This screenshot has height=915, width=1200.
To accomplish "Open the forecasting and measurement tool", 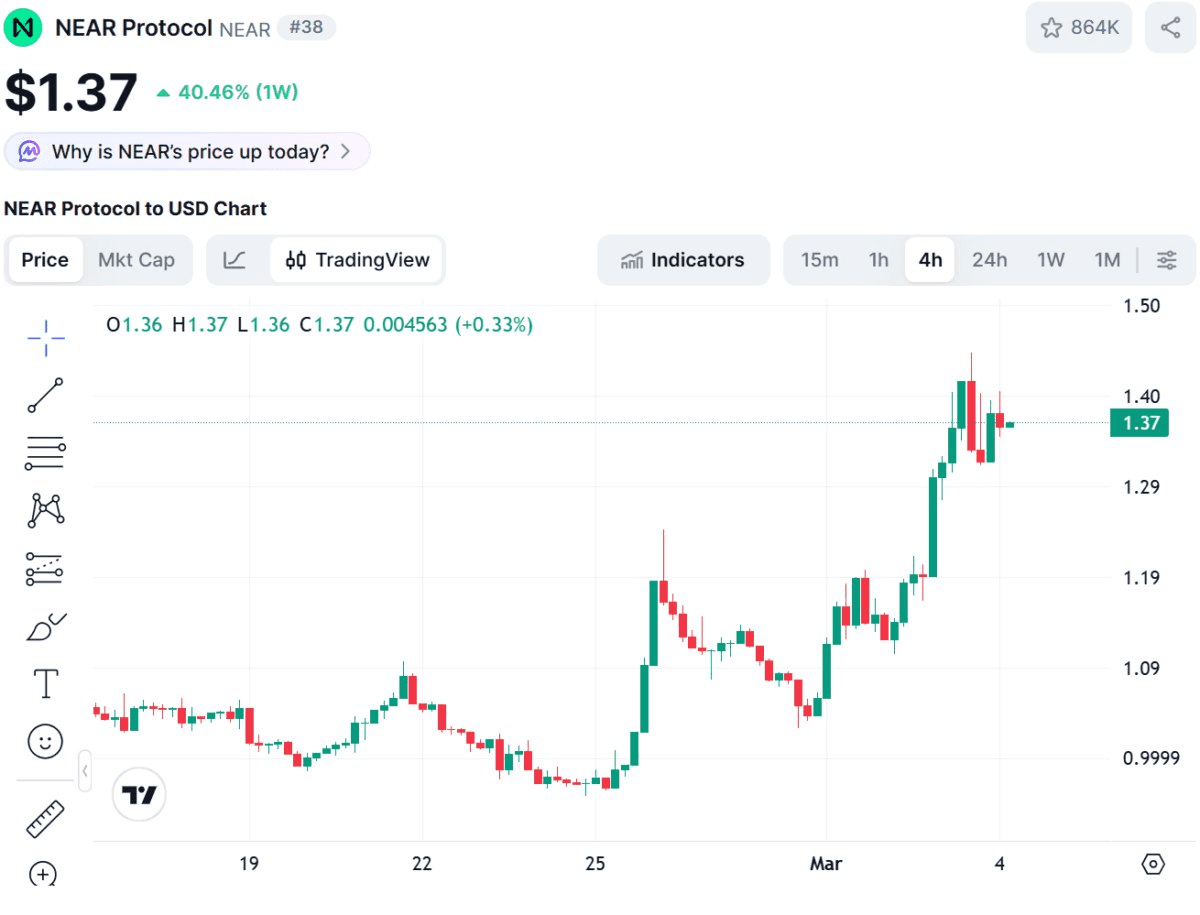I will click(x=45, y=569).
